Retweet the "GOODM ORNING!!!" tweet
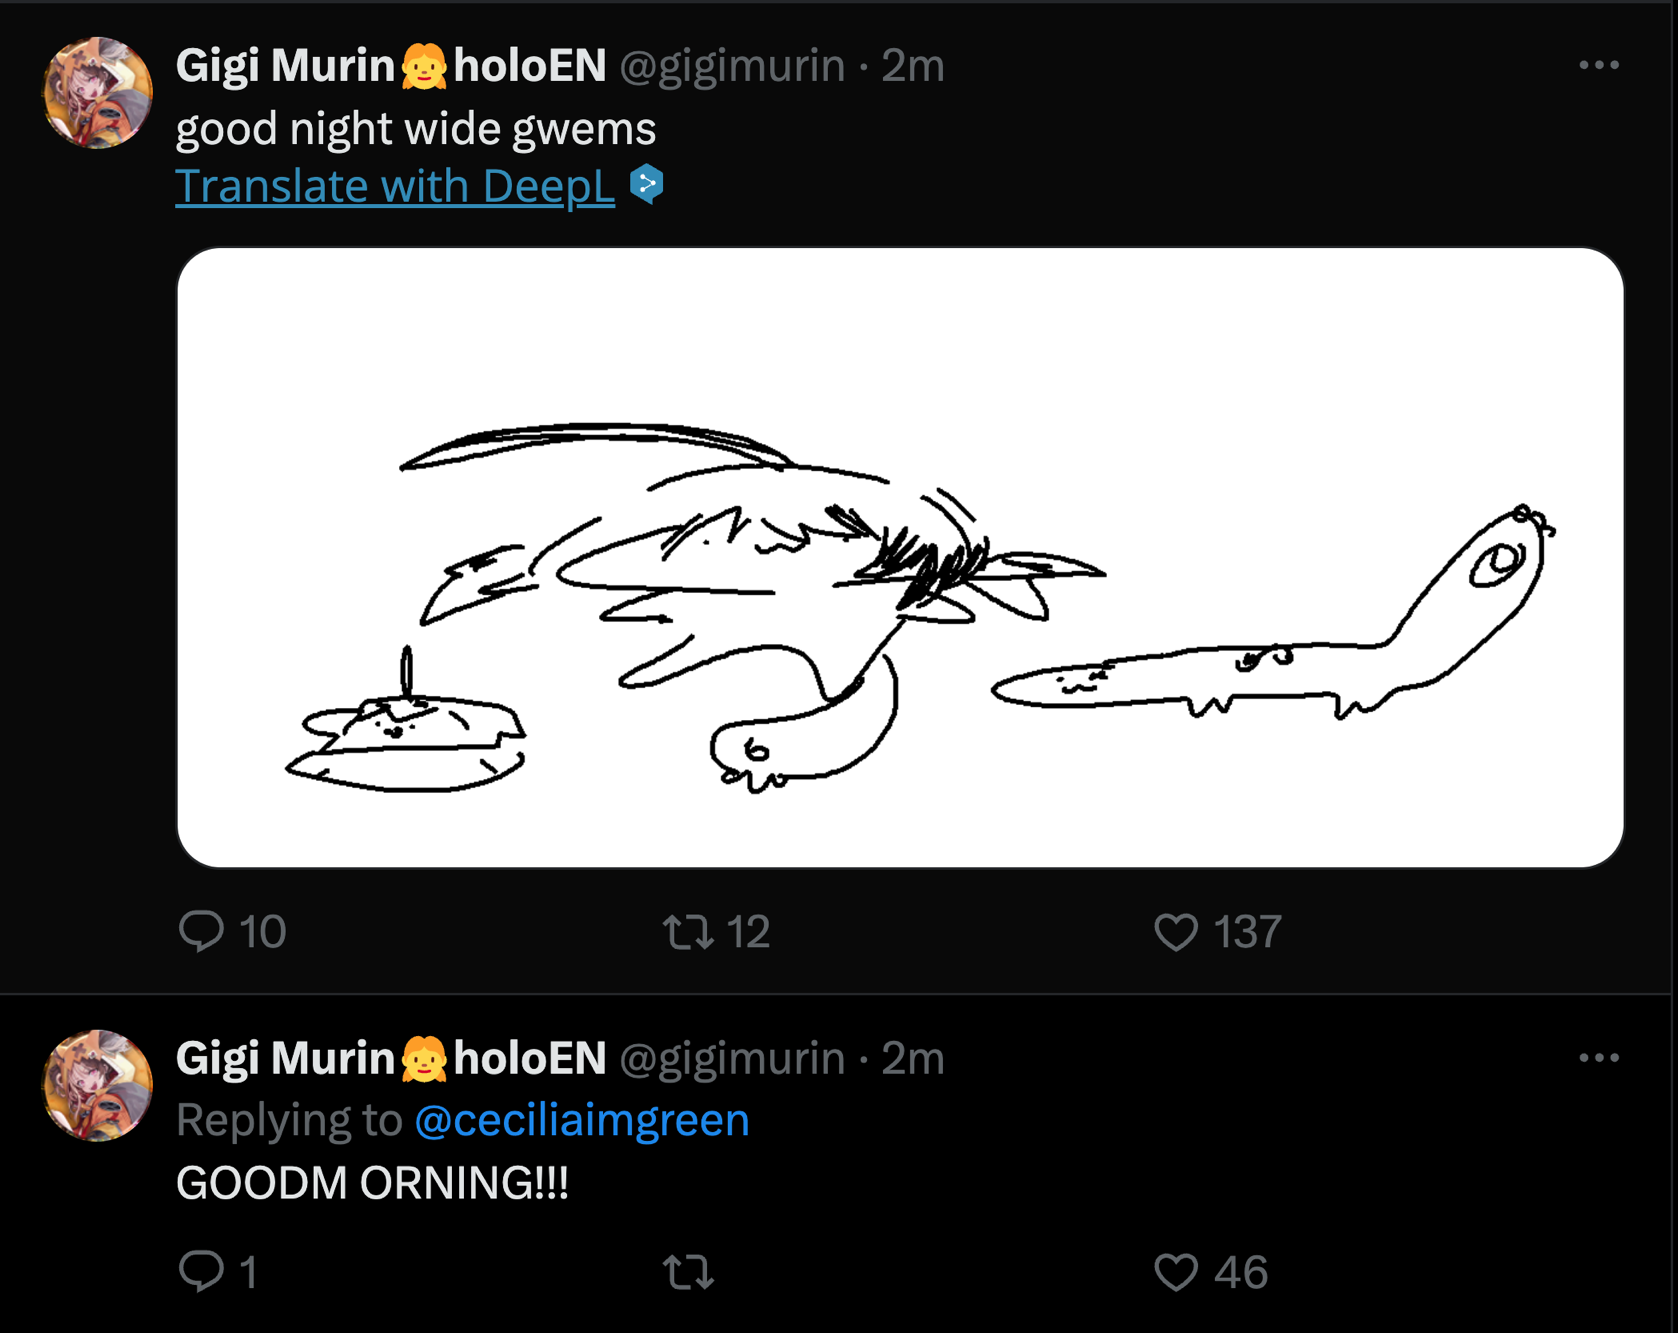This screenshot has width=1678, height=1333. [688, 1271]
